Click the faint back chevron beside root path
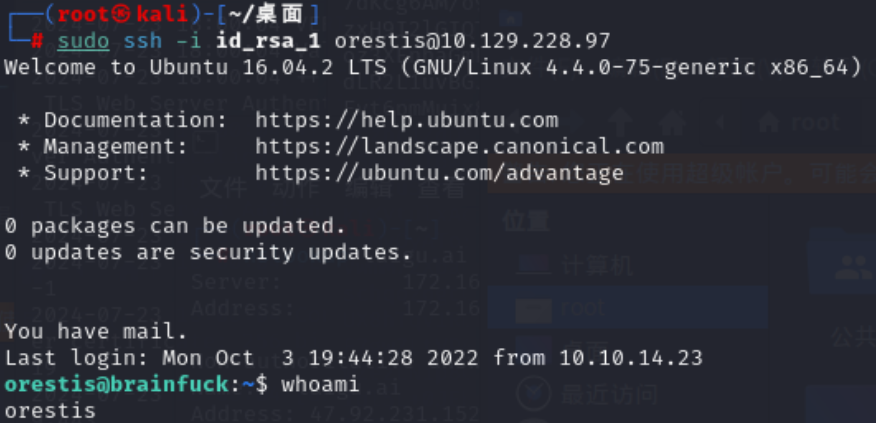876x423 pixels. [720, 122]
